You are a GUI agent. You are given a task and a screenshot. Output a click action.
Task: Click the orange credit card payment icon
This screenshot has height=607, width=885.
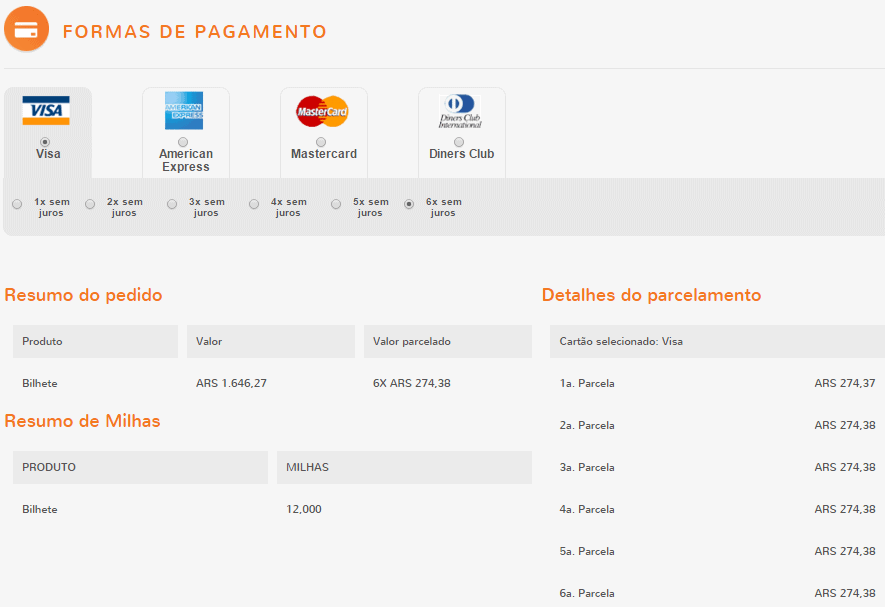26,29
